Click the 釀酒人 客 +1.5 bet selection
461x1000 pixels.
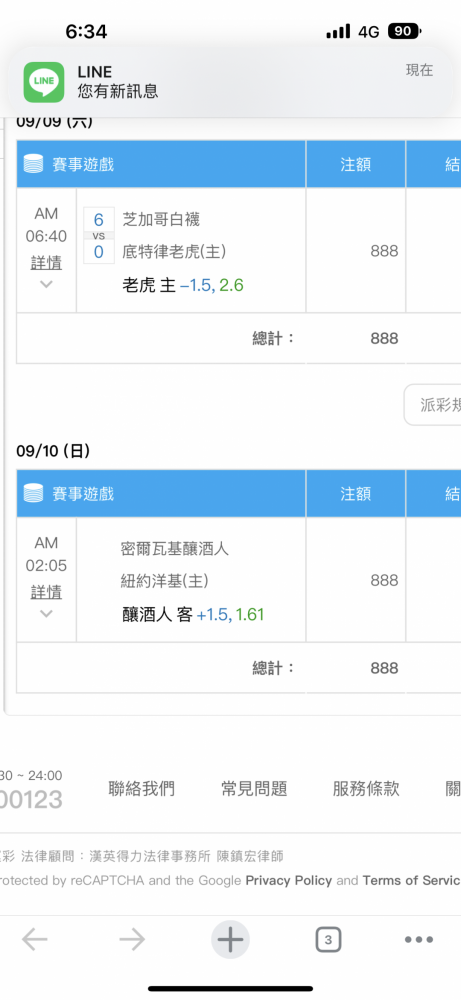[x=193, y=615]
